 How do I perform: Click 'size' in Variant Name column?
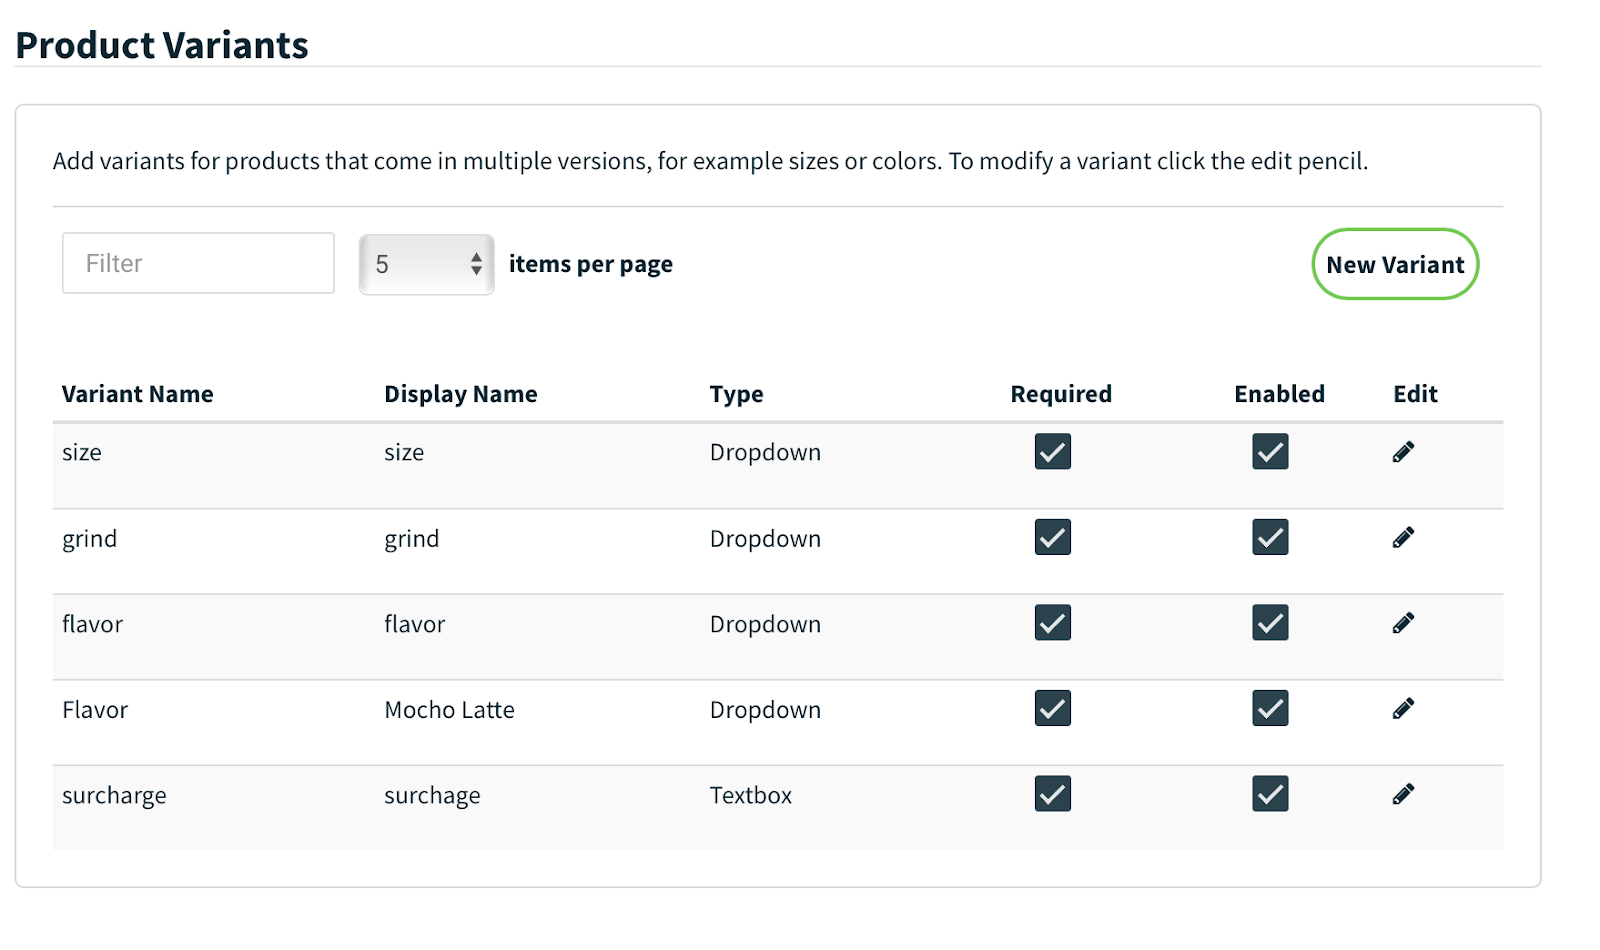coord(82,453)
